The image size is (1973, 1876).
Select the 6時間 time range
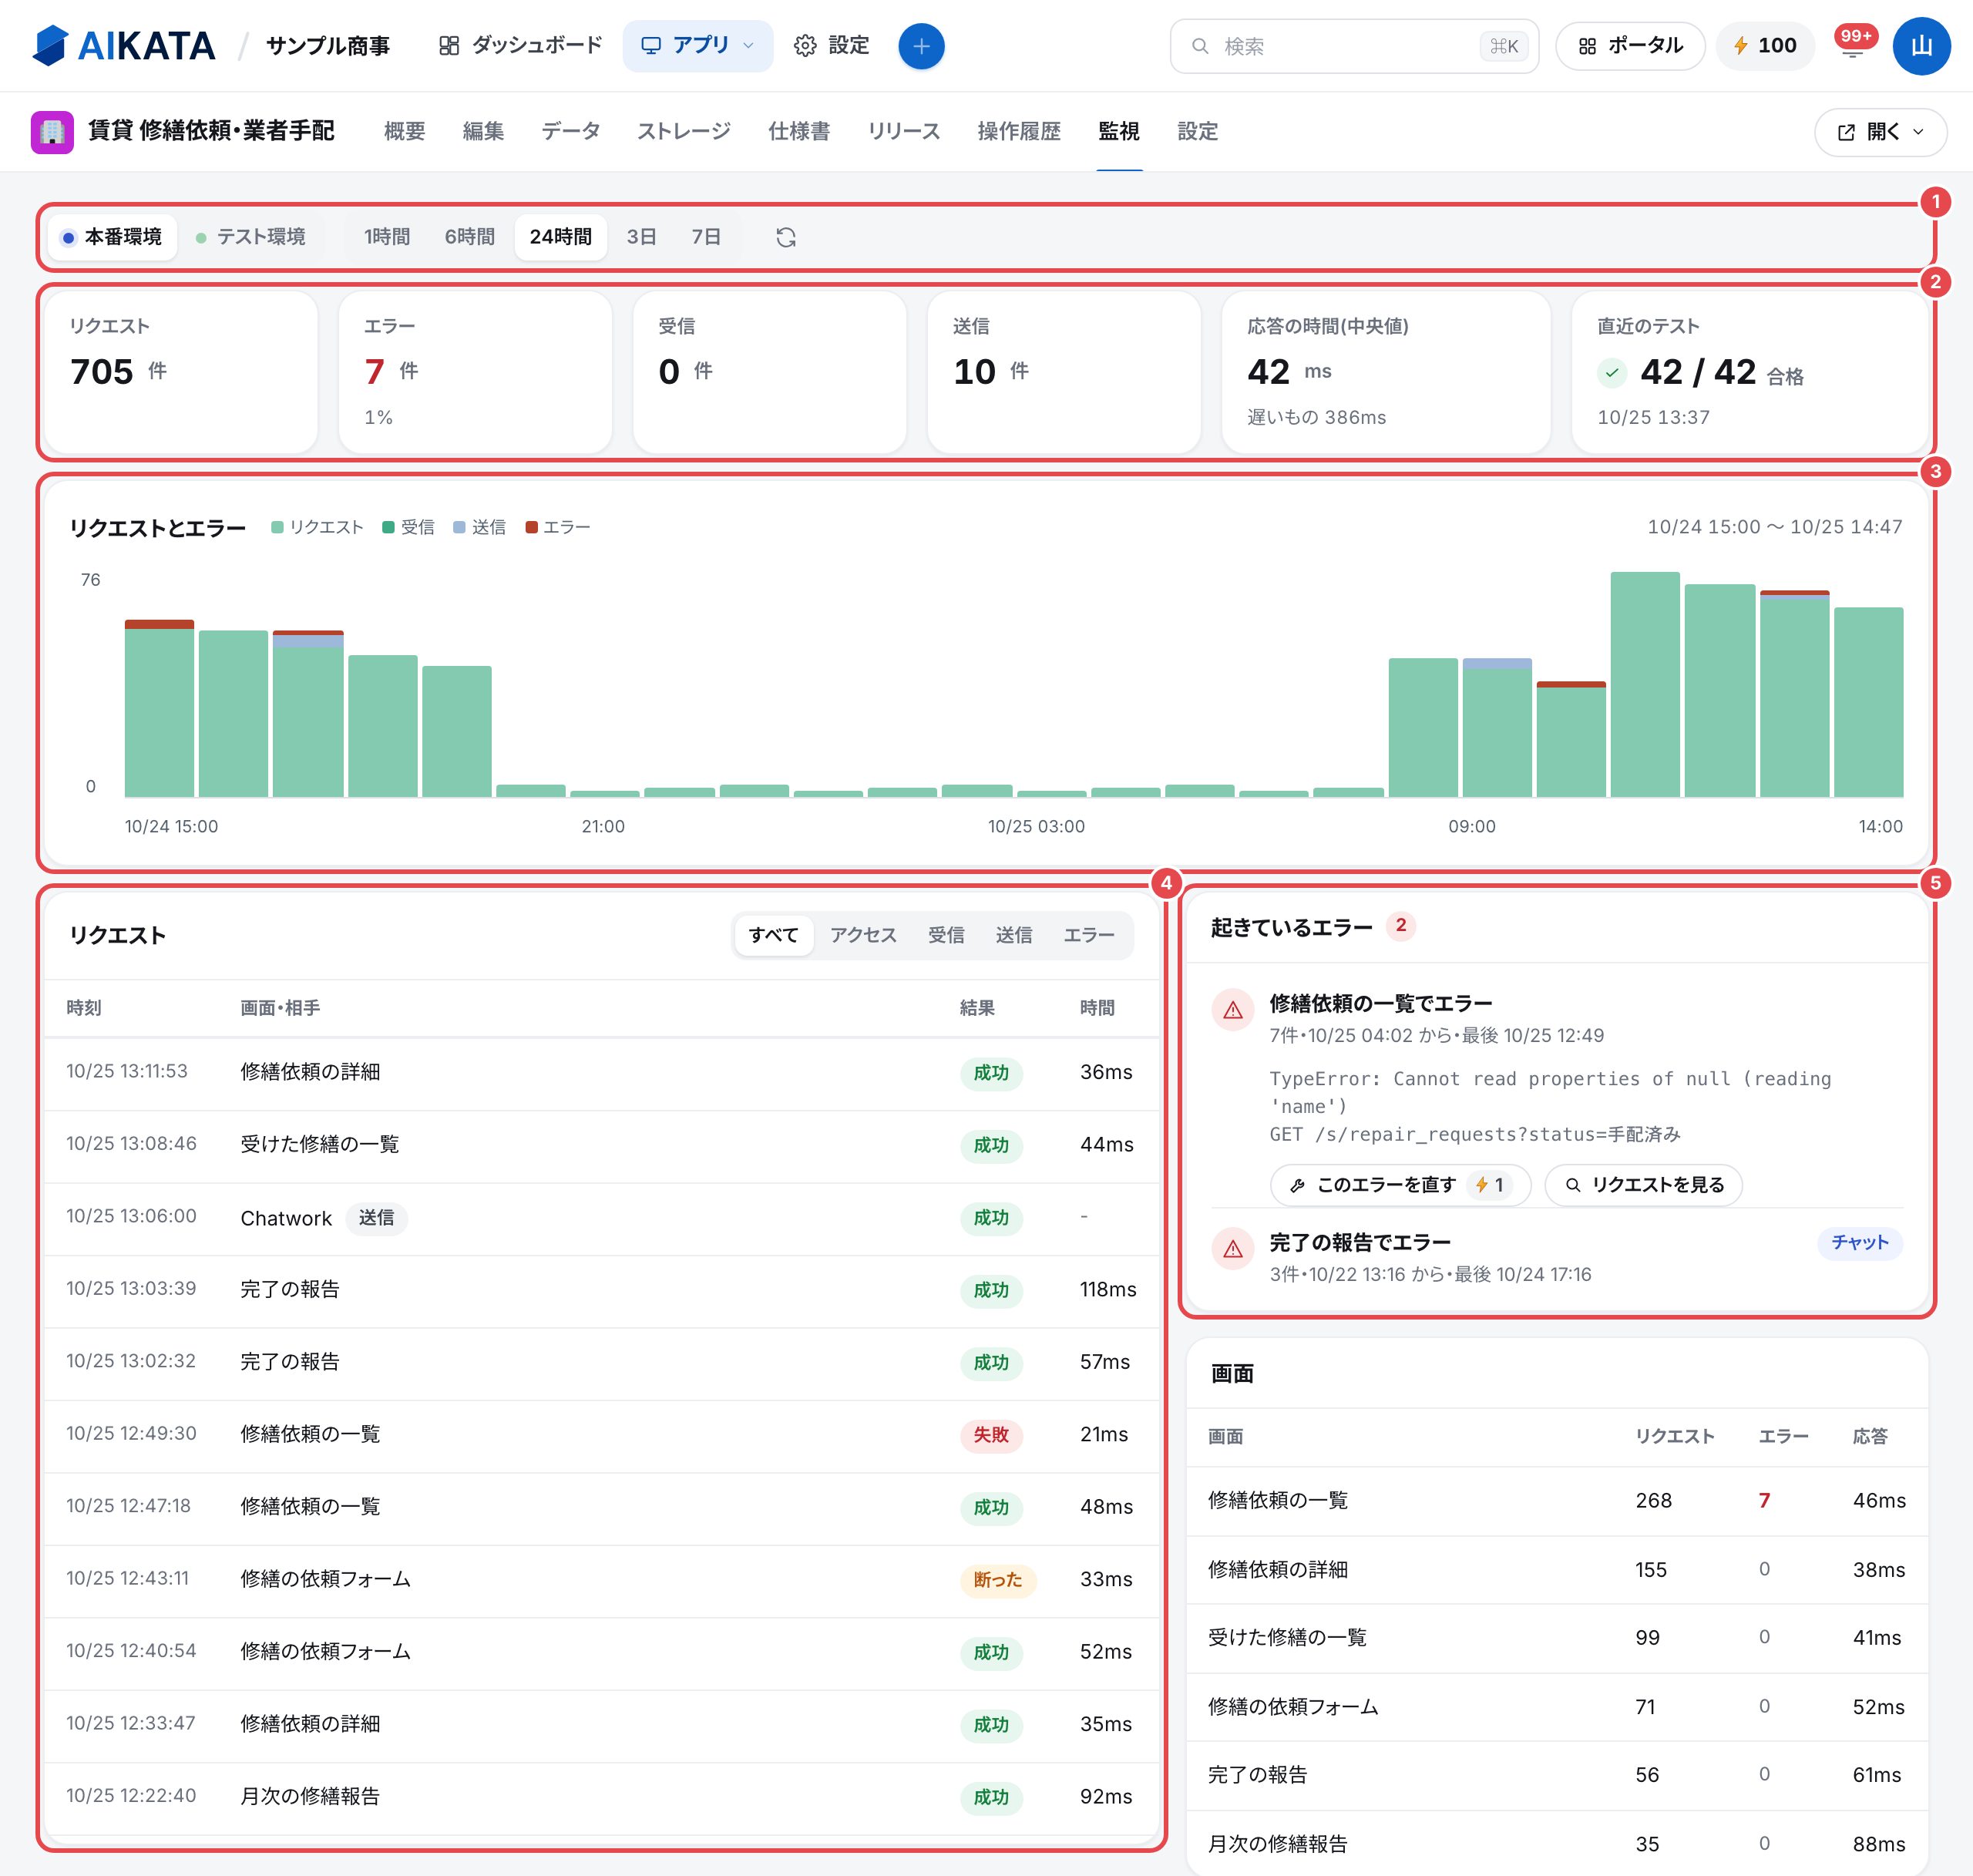point(469,237)
